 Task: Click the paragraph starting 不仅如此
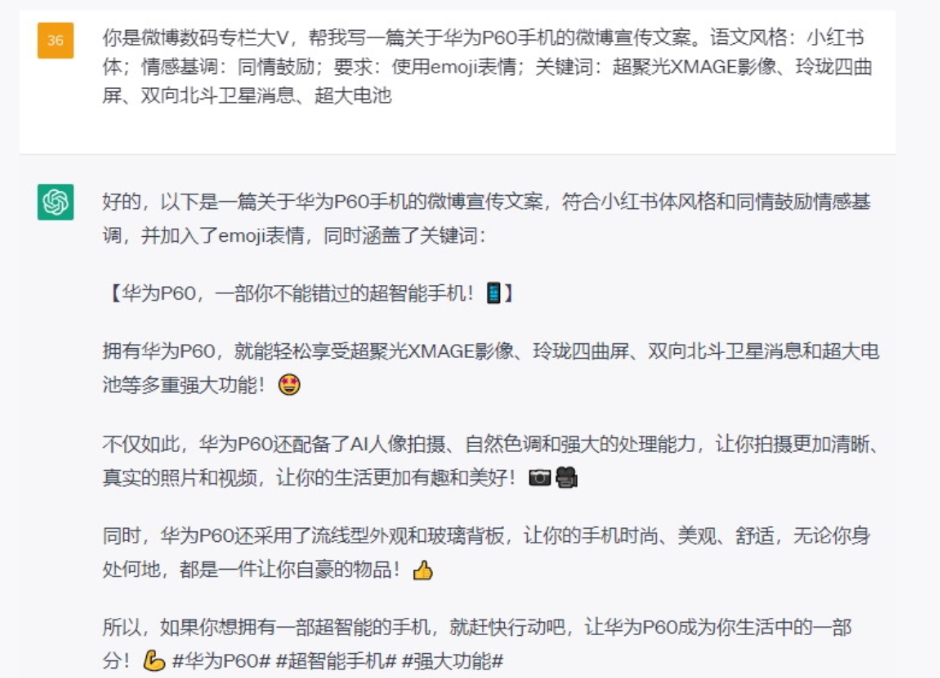pyautogui.click(x=491, y=461)
